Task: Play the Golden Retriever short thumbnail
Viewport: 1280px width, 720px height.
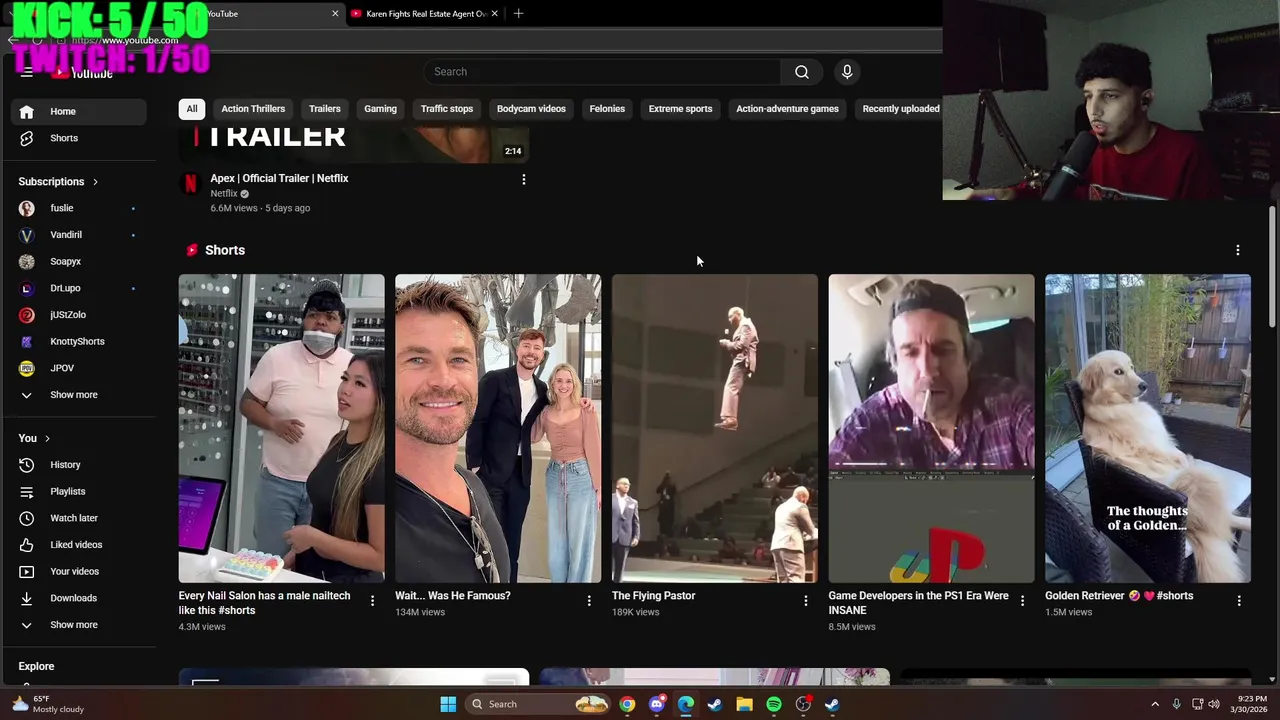Action: tap(1148, 428)
